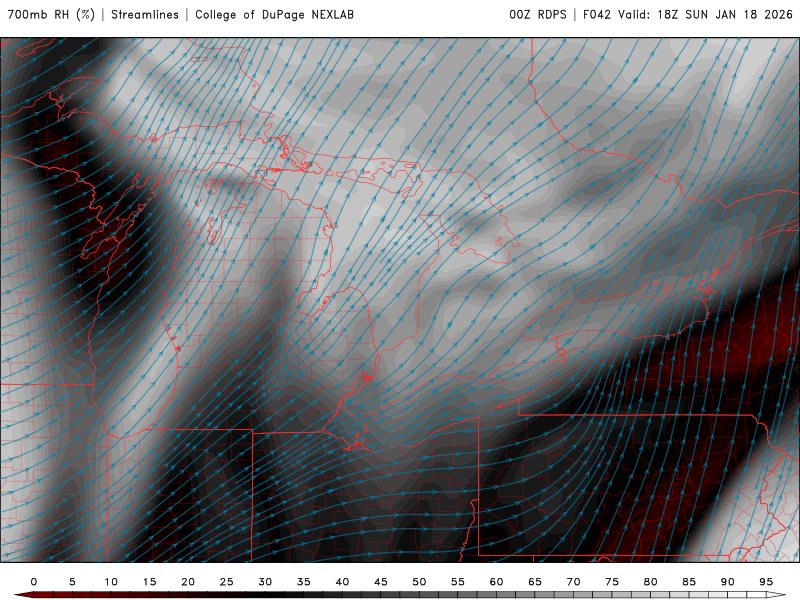Click the "Valid: 18Z SUN JAN 18 2026" text
Screen dimensions: 800x600
click(x=705, y=15)
